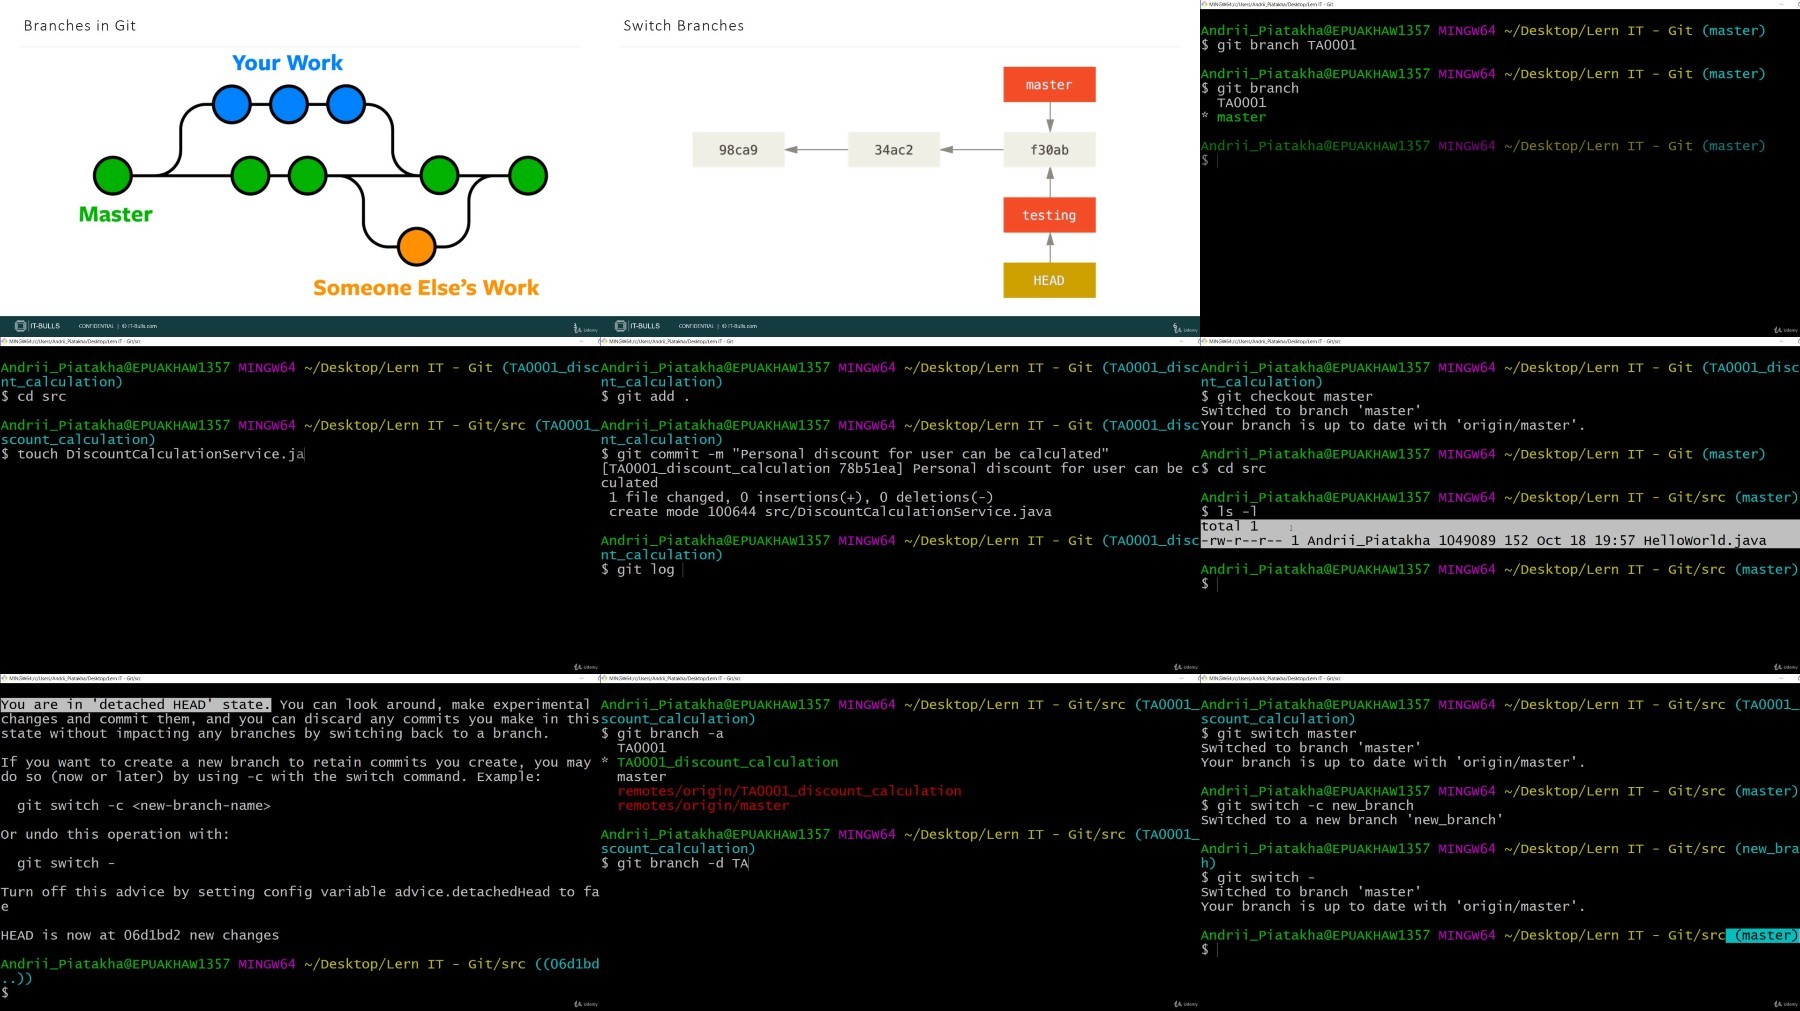
Task: Click red 'remotes/origin/TA0001_discount_calculation' entry
Action: [x=789, y=791]
